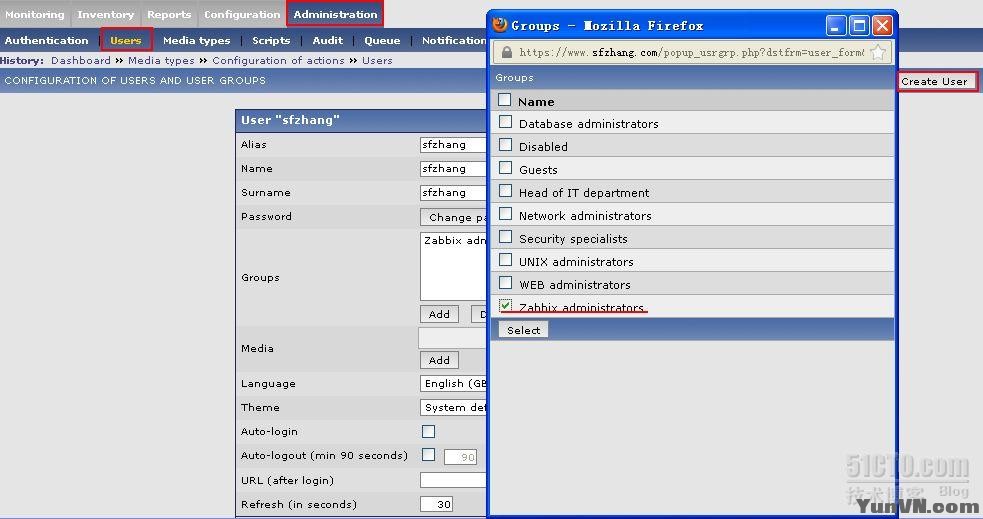Tick the select-all checkbox beside Name header
This screenshot has height=519, width=983.
[x=505, y=100]
